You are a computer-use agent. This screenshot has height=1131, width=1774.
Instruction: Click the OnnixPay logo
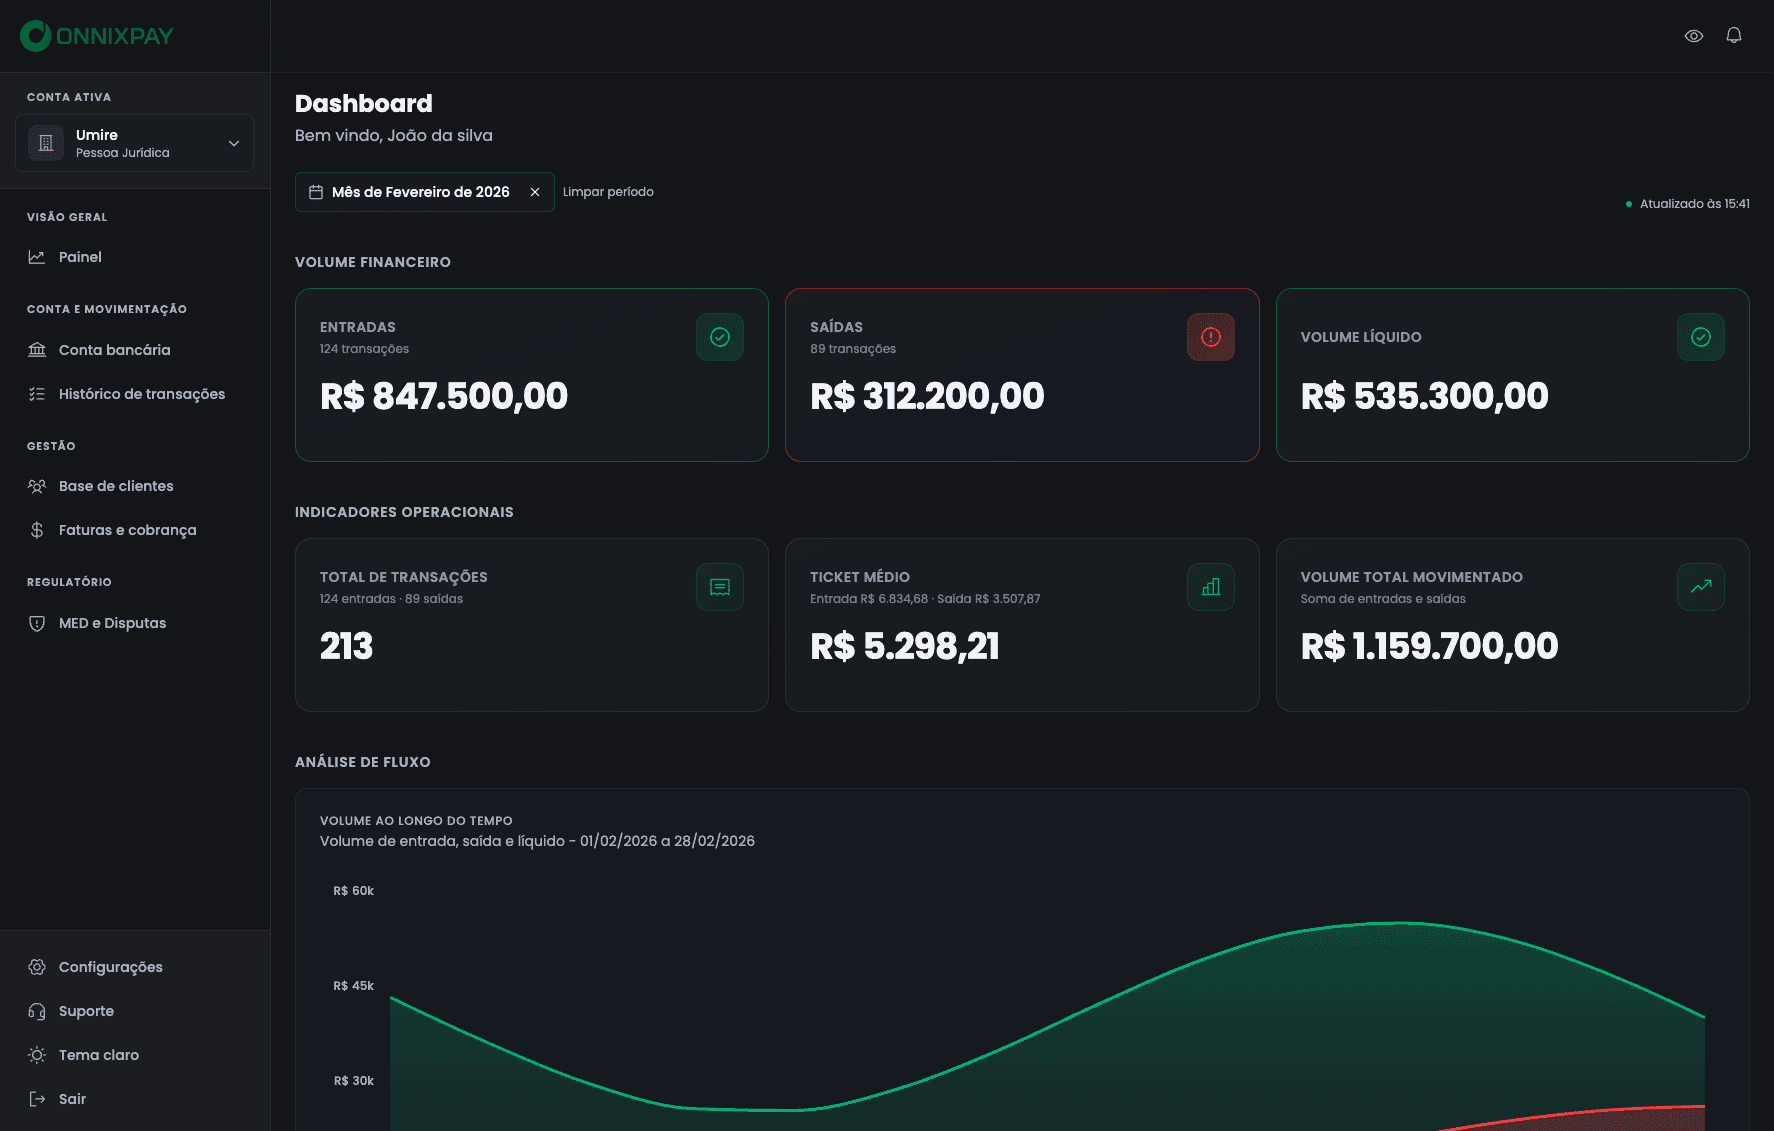97,36
